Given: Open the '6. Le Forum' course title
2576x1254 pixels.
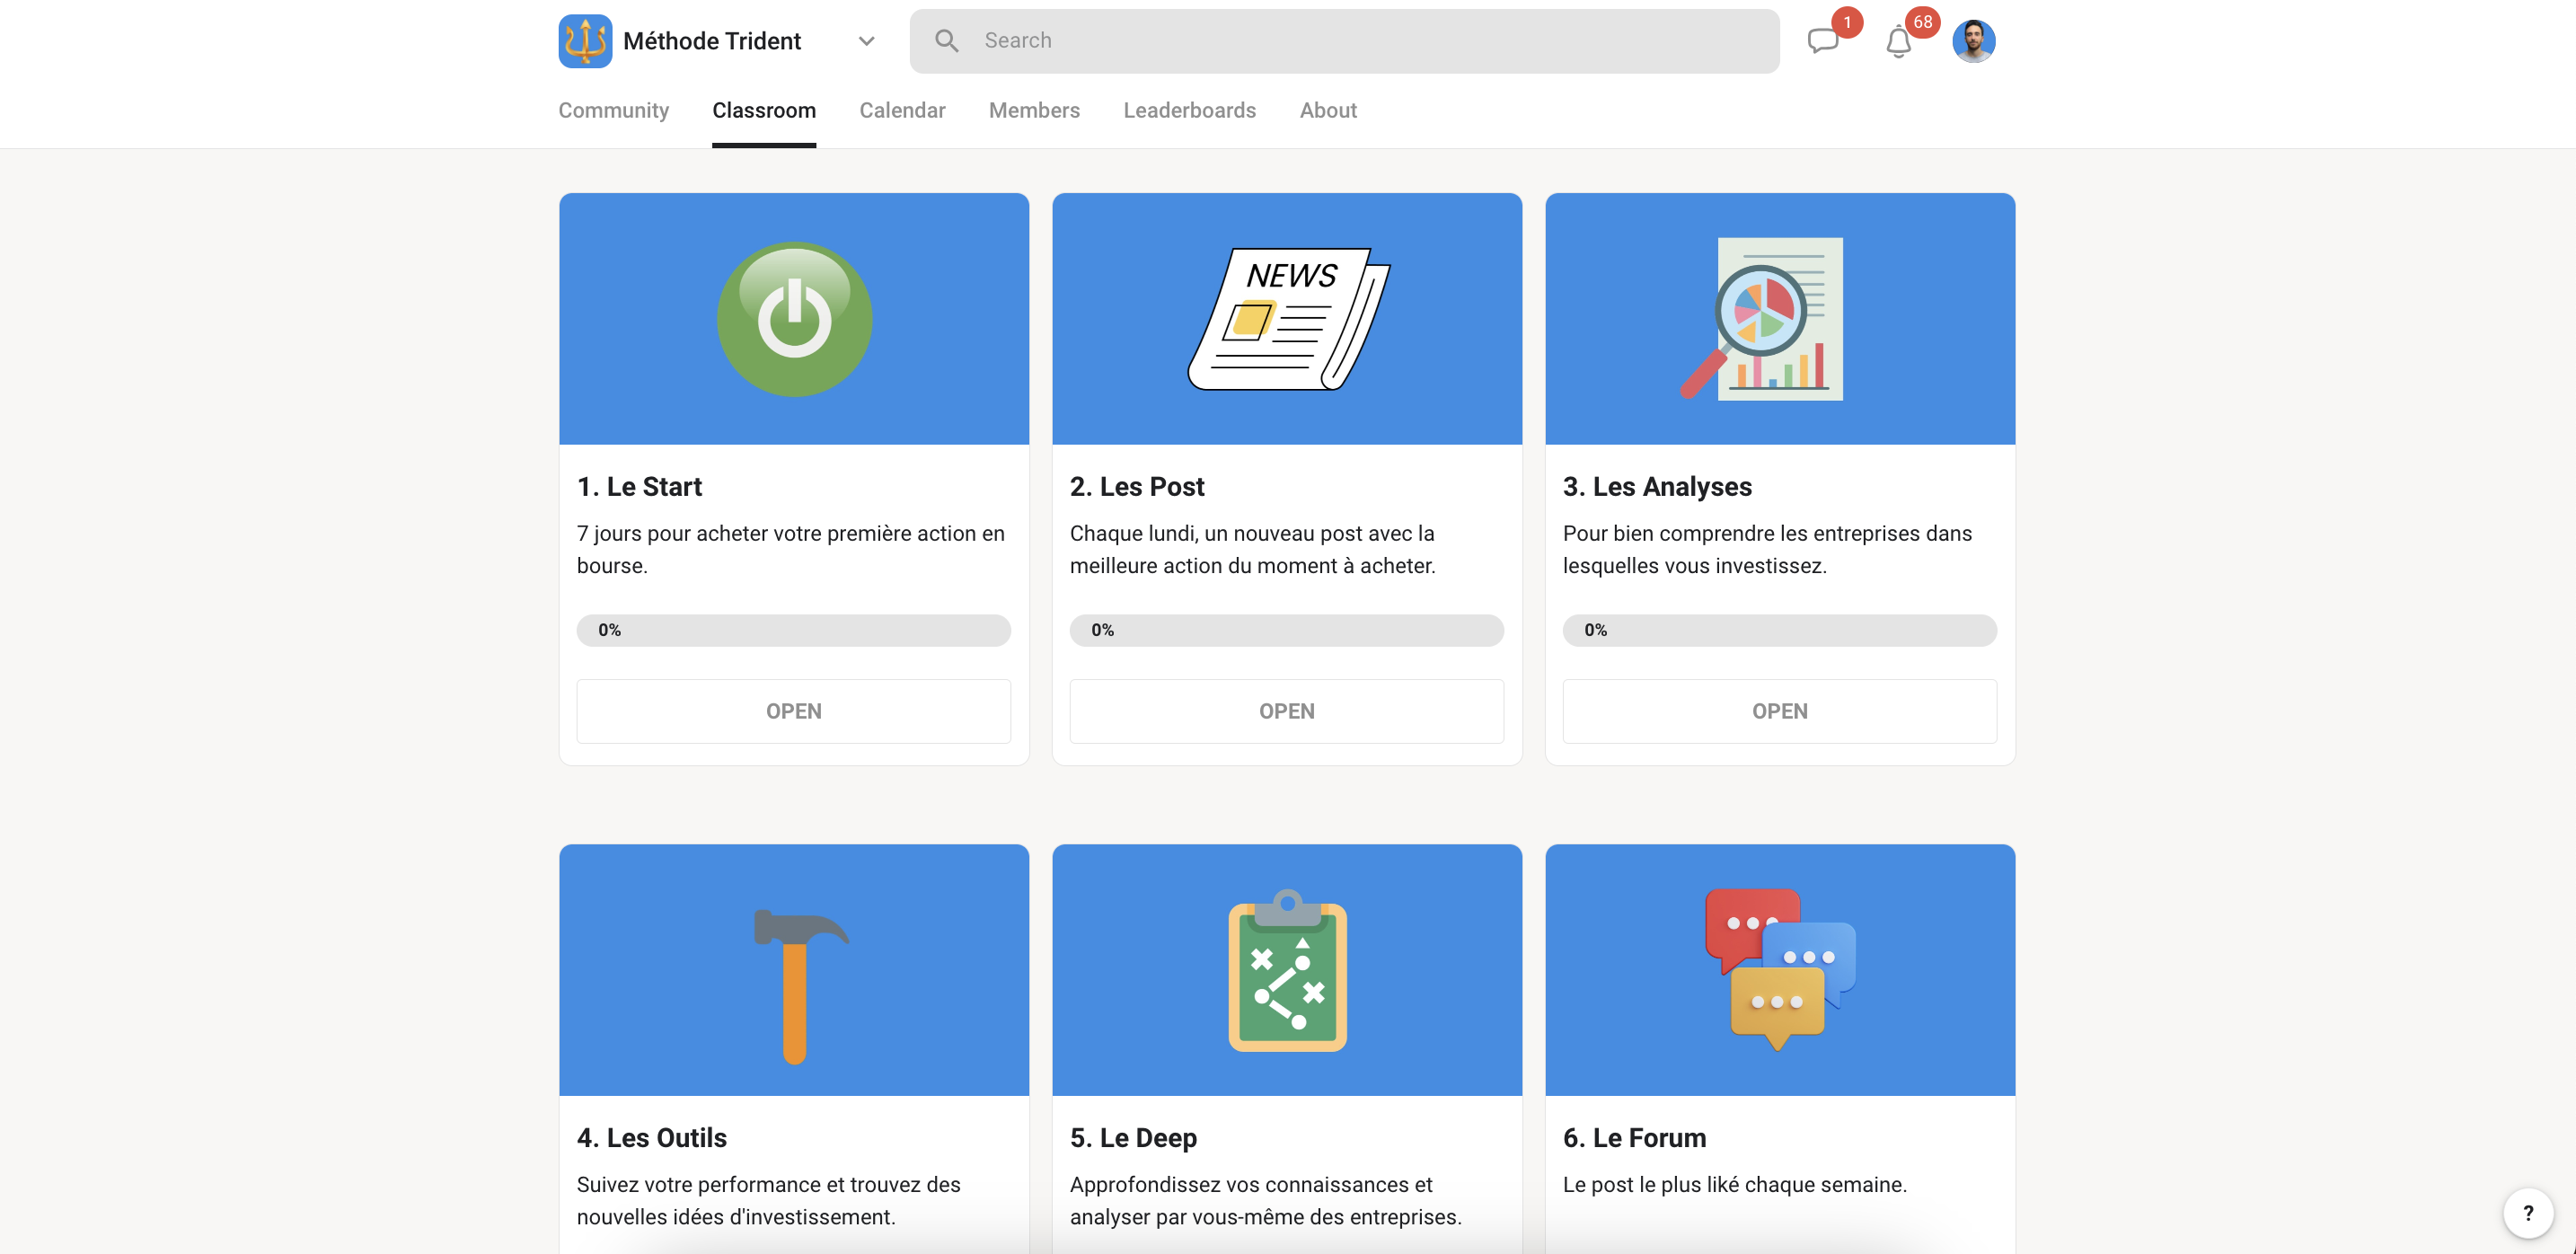Looking at the screenshot, I should coord(1634,1137).
